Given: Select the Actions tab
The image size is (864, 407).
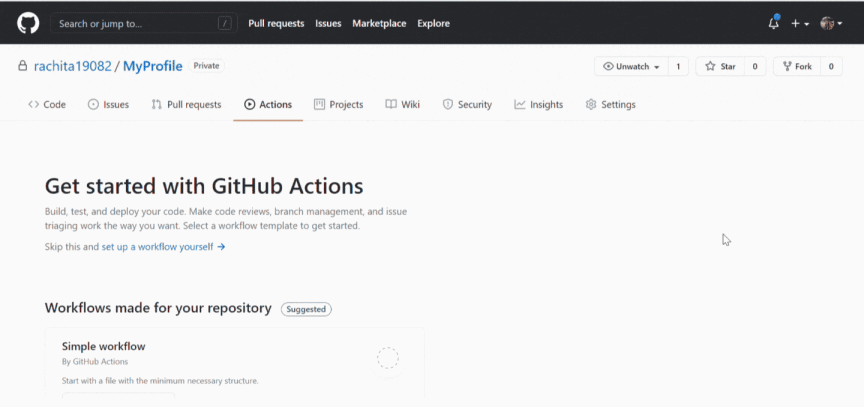Looking at the screenshot, I should (x=268, y=105).
